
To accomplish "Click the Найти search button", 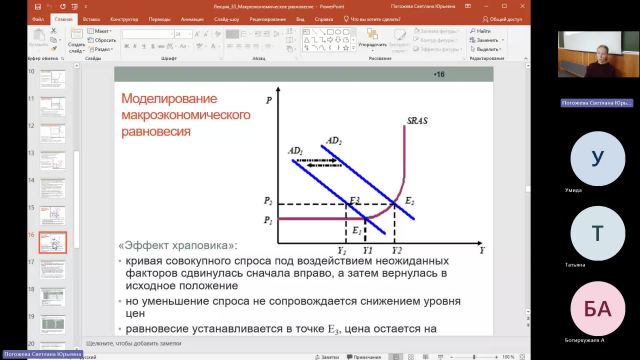I will point(480,31).
